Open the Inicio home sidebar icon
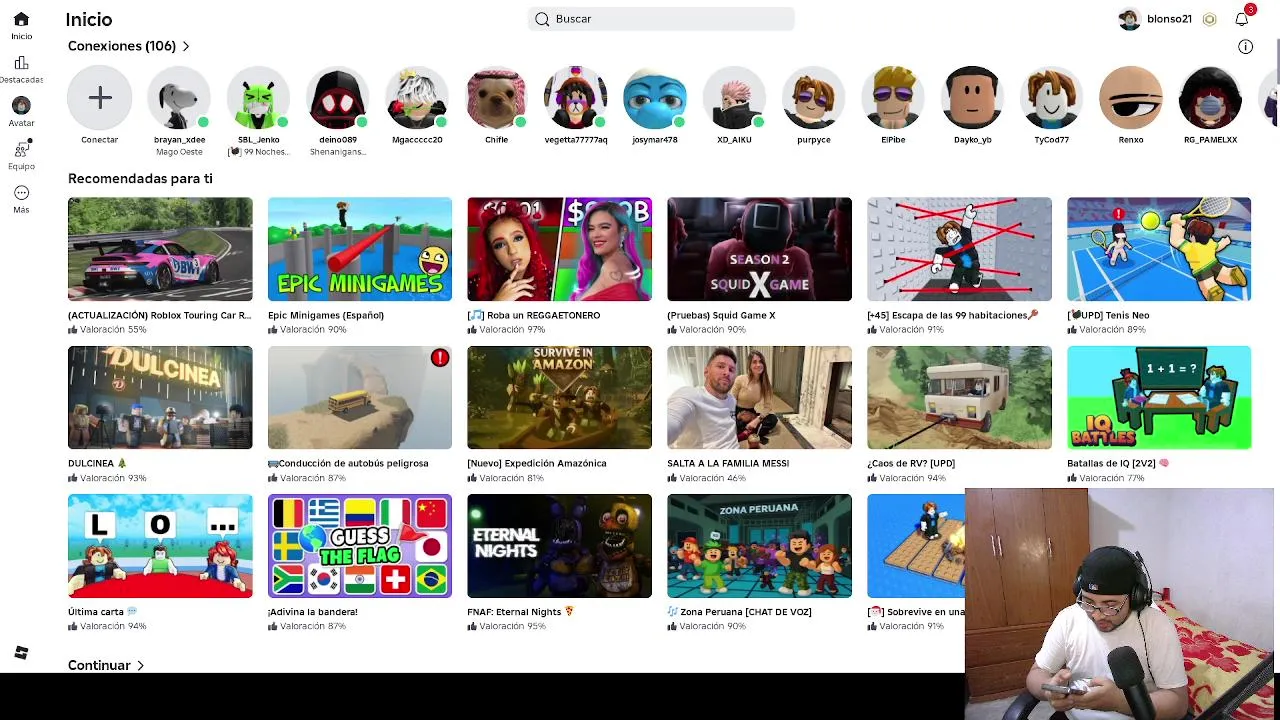Viewport: 1280px width, 720px height. [x=21, y=19]
